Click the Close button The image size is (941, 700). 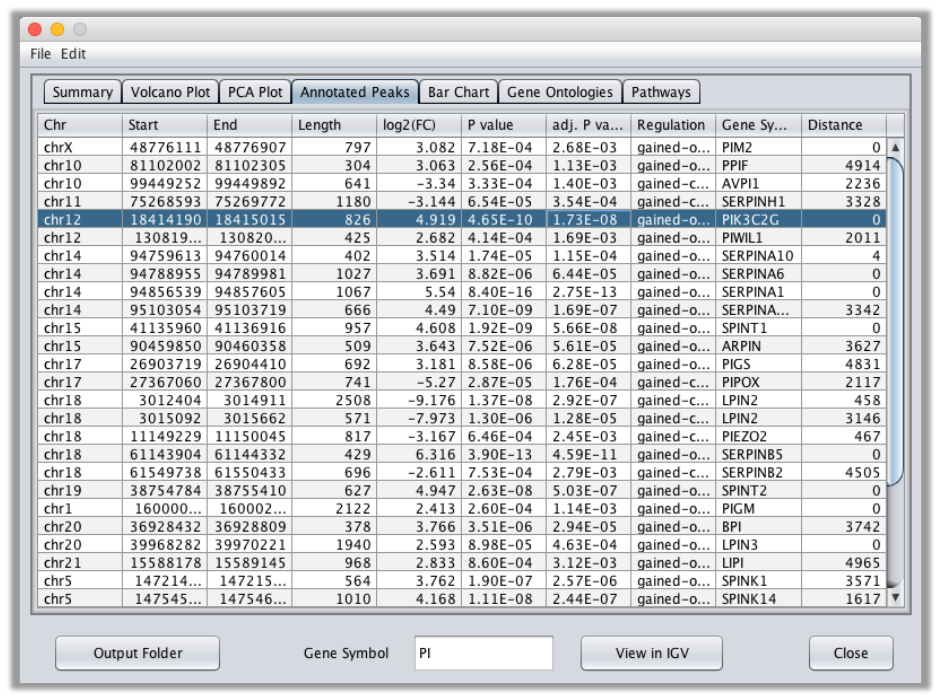850,653
